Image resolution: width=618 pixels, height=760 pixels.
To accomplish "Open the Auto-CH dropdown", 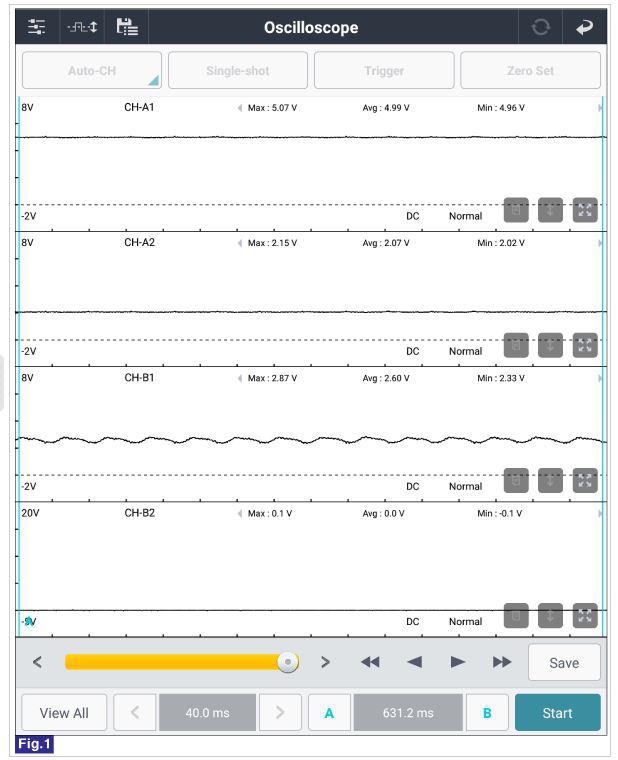I will (92, 71).
